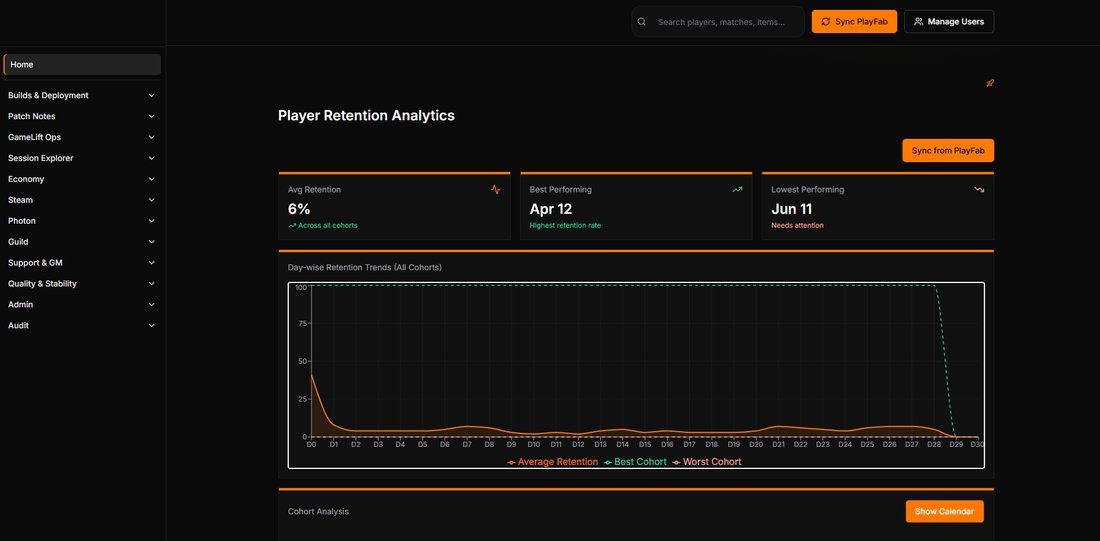Click the Sync PlayFab header button
Image resolution: width=1100 pixels, height=541 pixels.
click(x=854, y=22)
